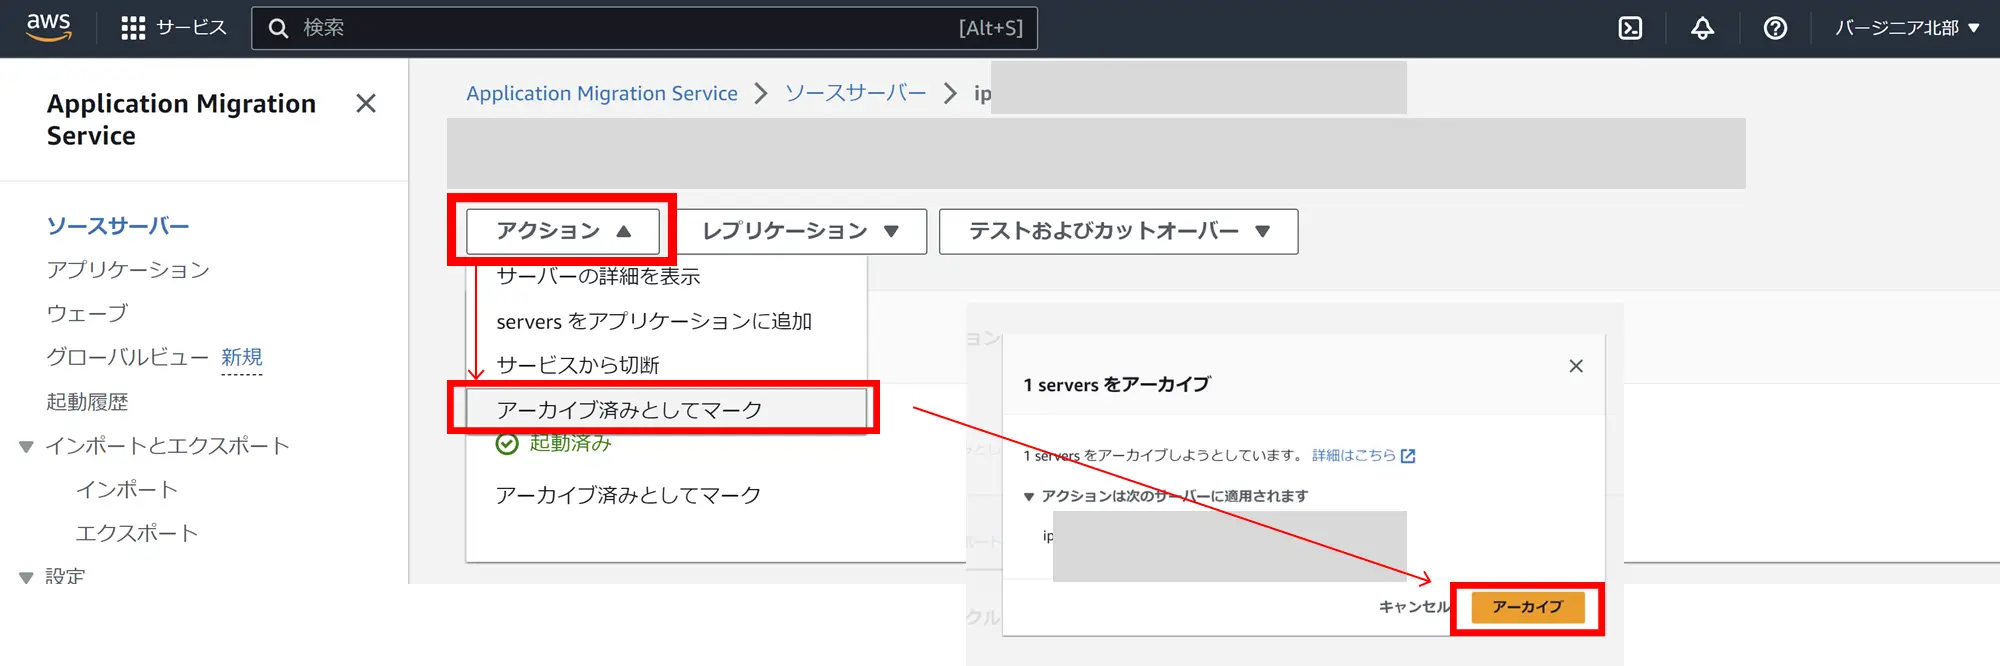The height and width of the screenshot is (666, 2000).
Task: Open the notifications bell icon
Action: pyautogui.click(x=1702, y=28)
